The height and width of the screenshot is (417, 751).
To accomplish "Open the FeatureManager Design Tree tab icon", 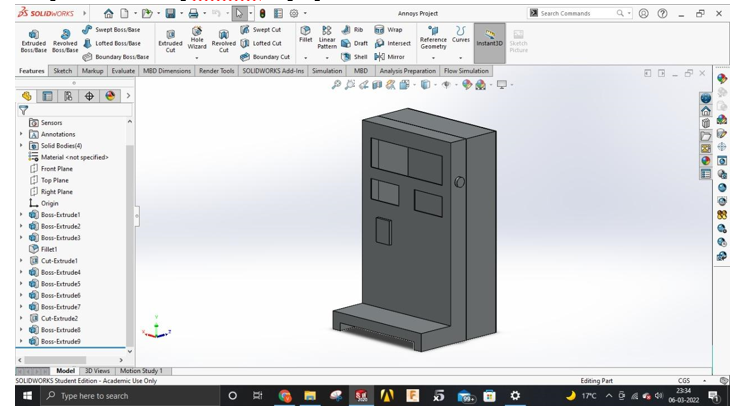I will pos(26,96).
